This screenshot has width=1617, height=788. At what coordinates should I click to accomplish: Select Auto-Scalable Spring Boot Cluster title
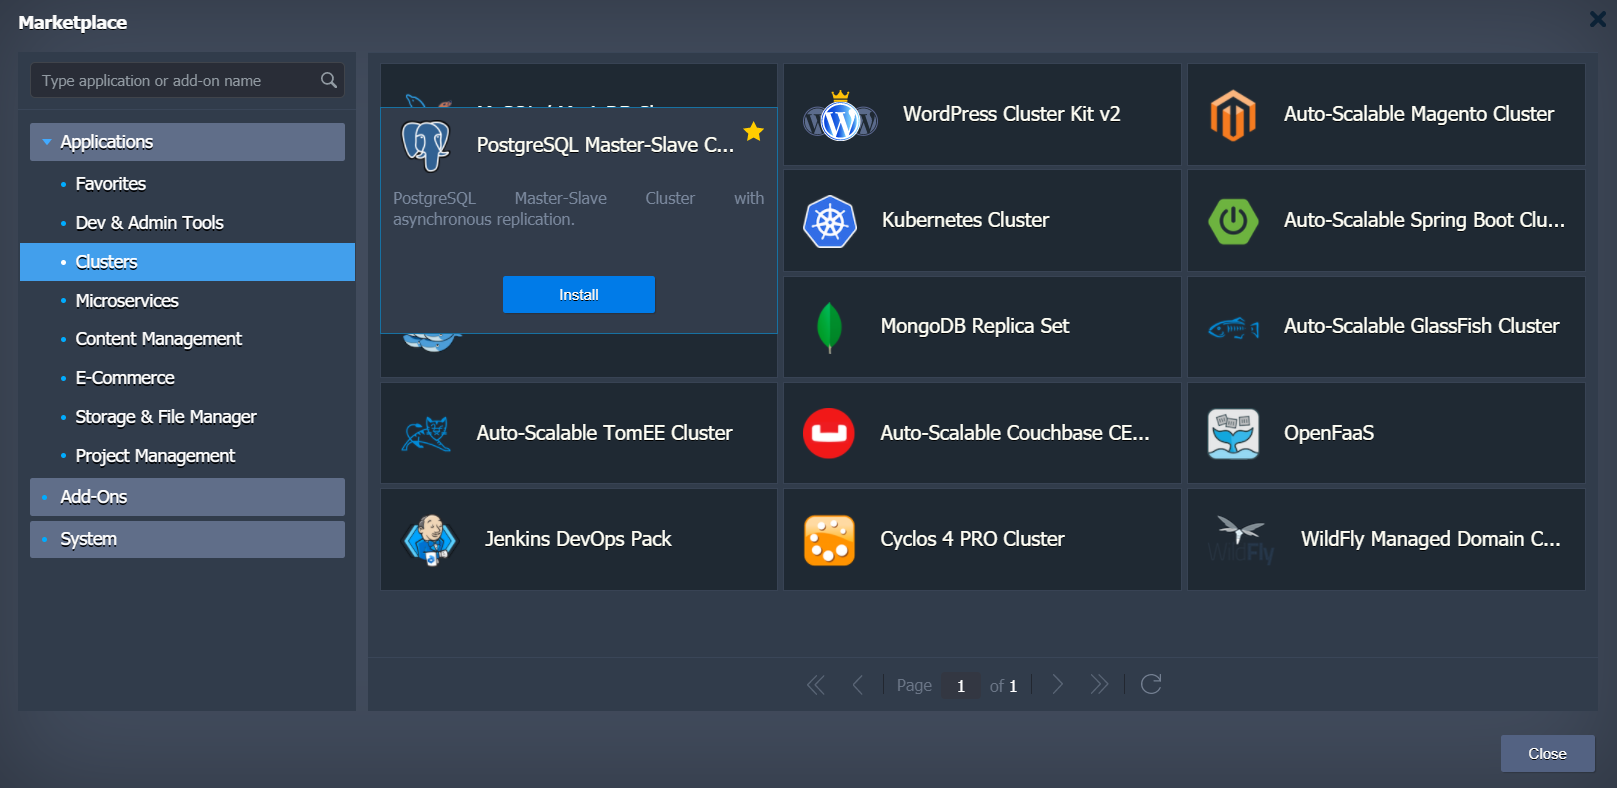point(1425,220)
